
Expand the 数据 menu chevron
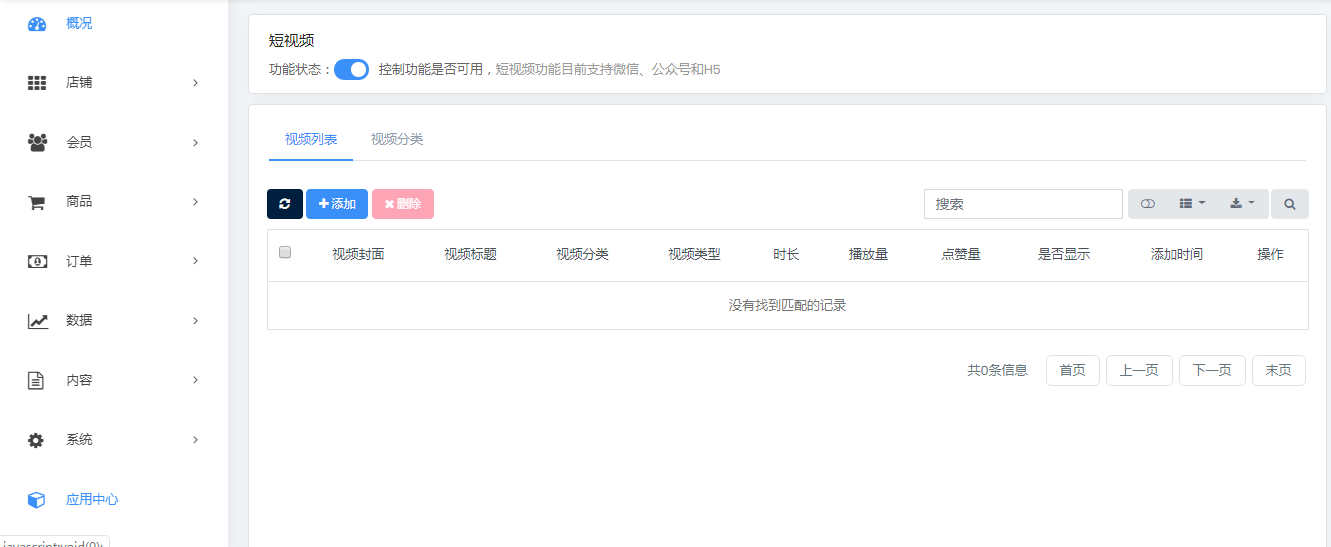(x=195, y=321)
